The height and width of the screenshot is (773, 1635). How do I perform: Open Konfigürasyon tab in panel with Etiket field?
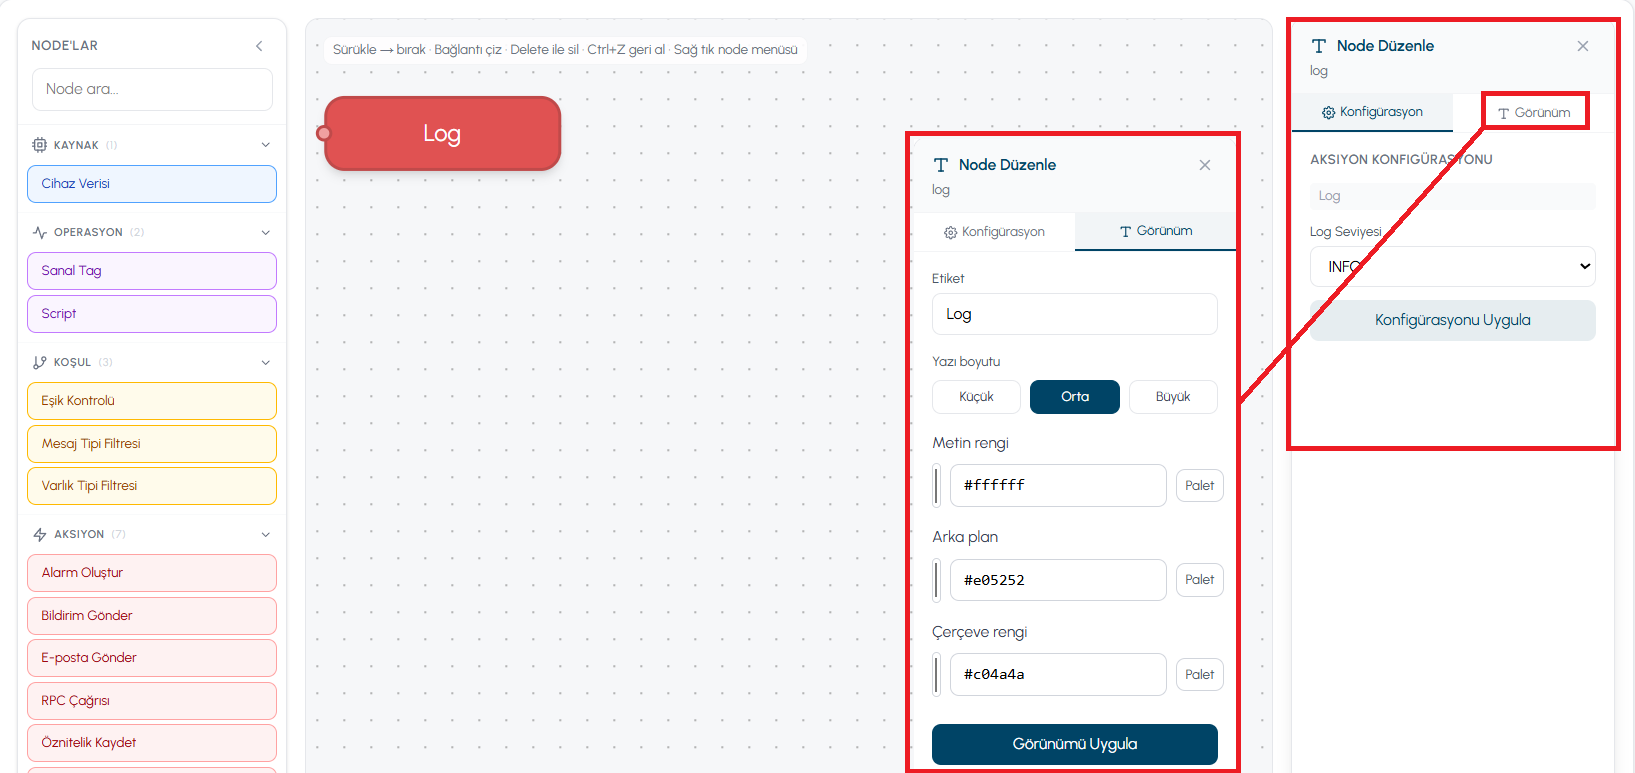pyautogui.click(x=994, y=232)
